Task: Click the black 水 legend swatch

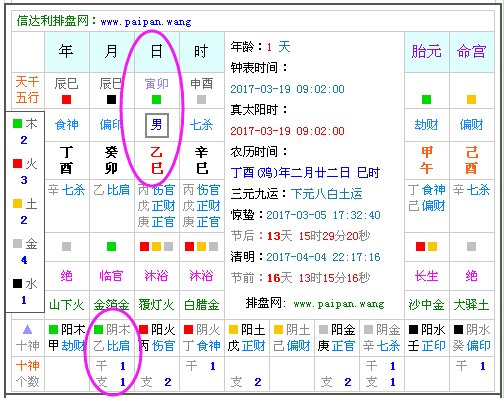Action: coord(17,283)
